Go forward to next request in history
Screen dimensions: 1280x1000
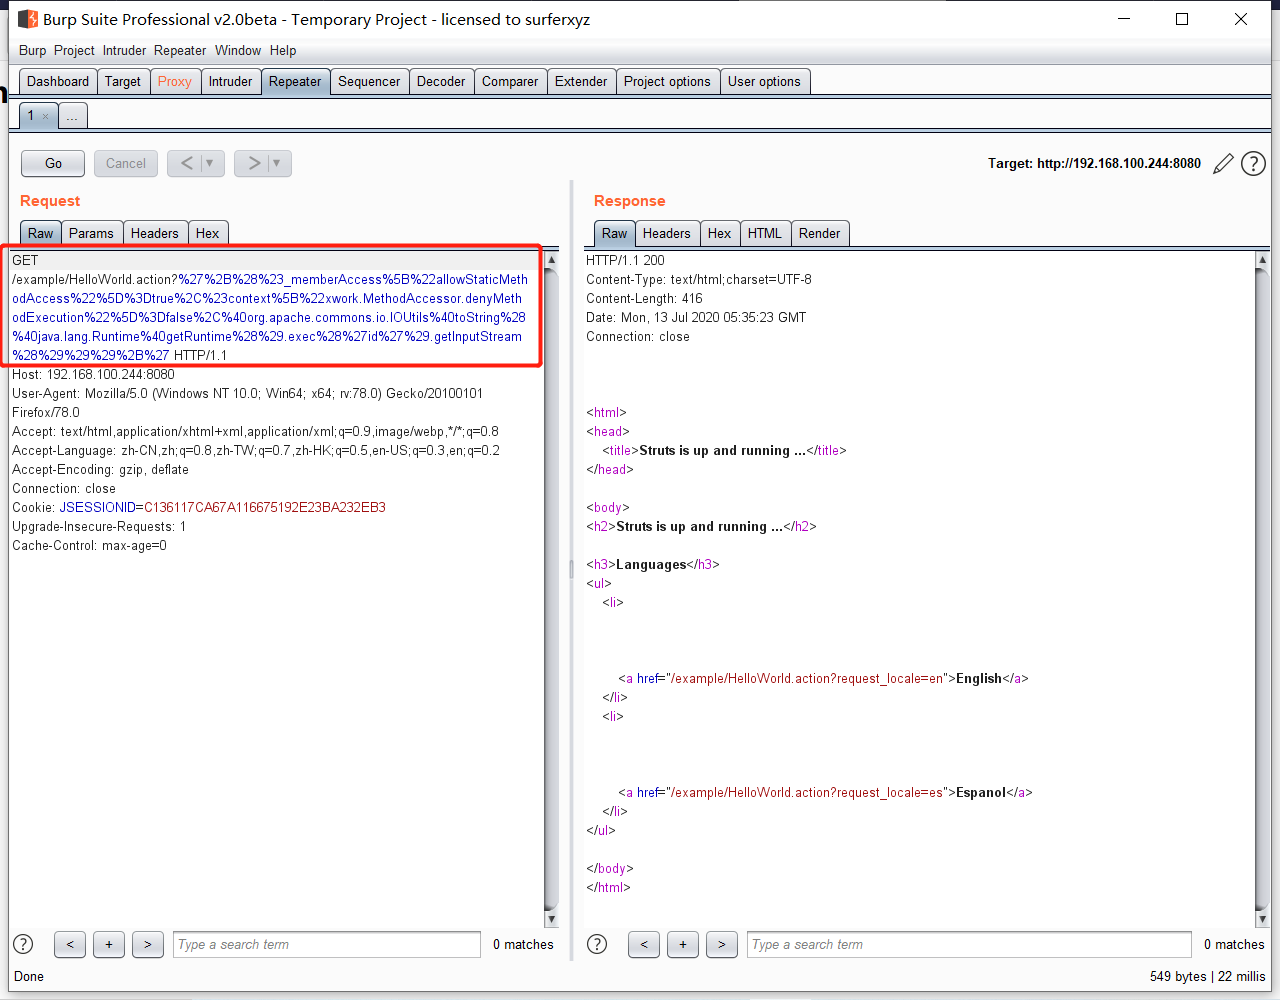(x=253, y=163)
